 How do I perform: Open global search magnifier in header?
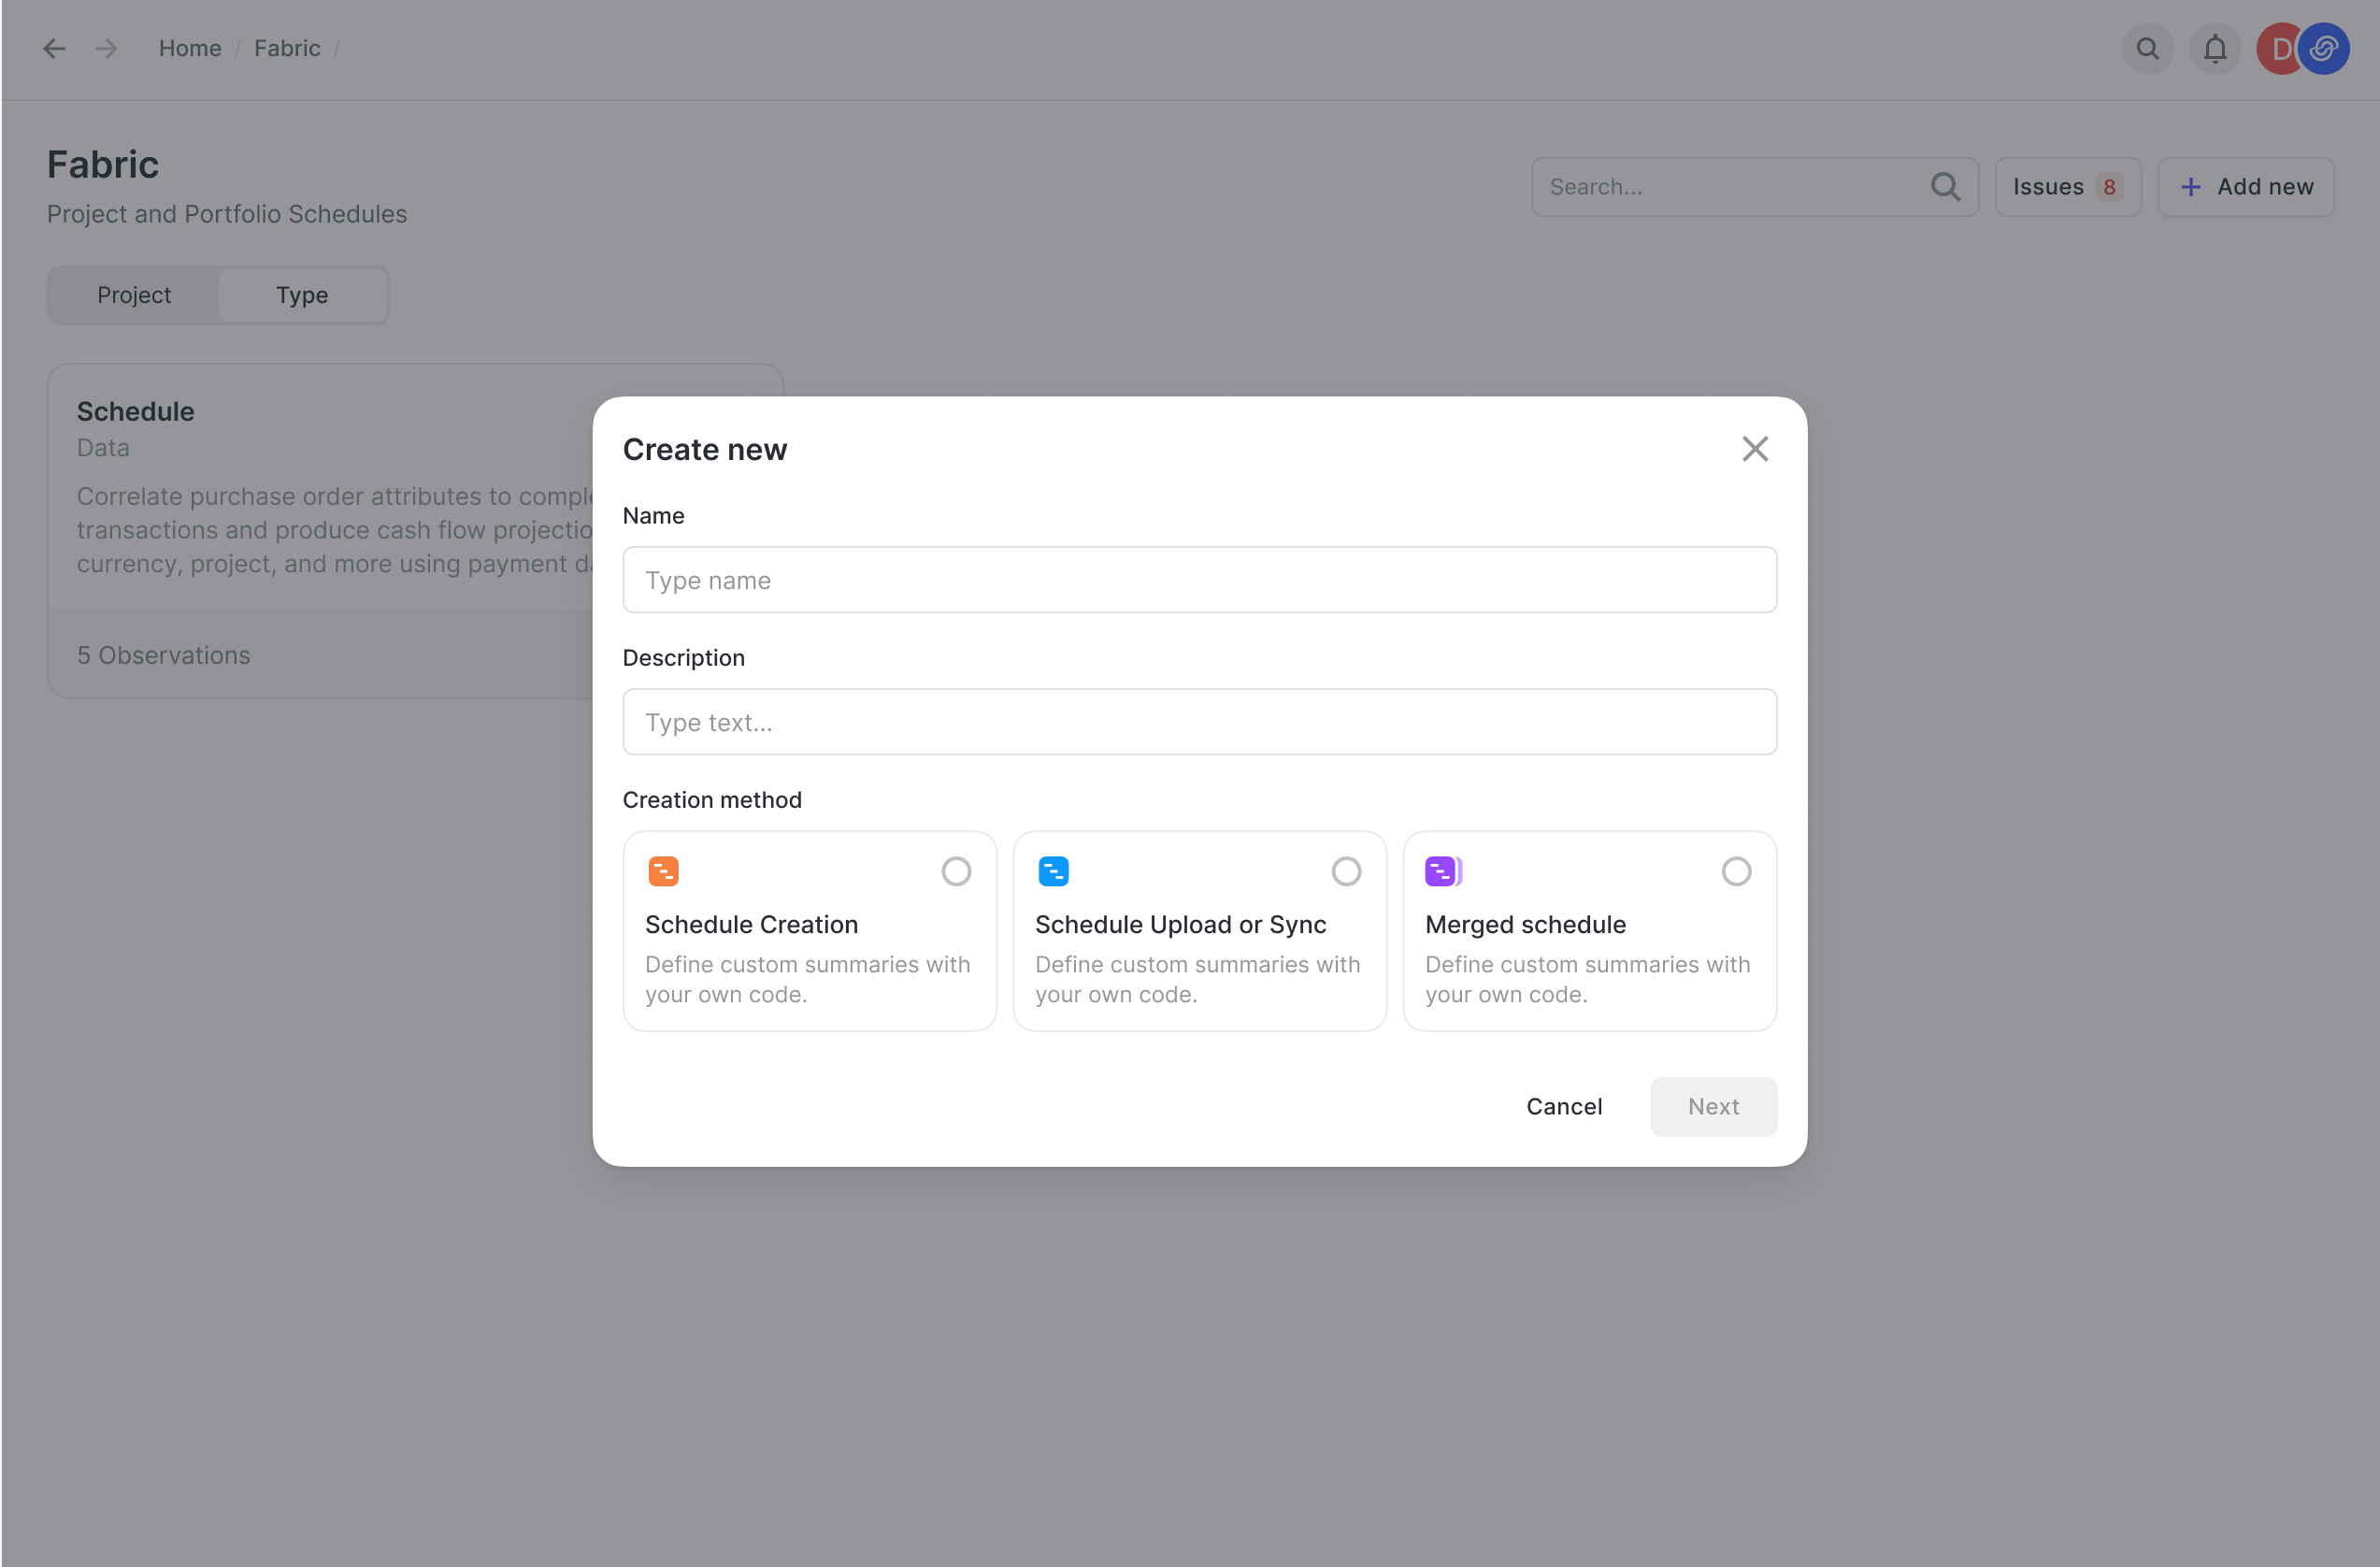point(2147,48)
